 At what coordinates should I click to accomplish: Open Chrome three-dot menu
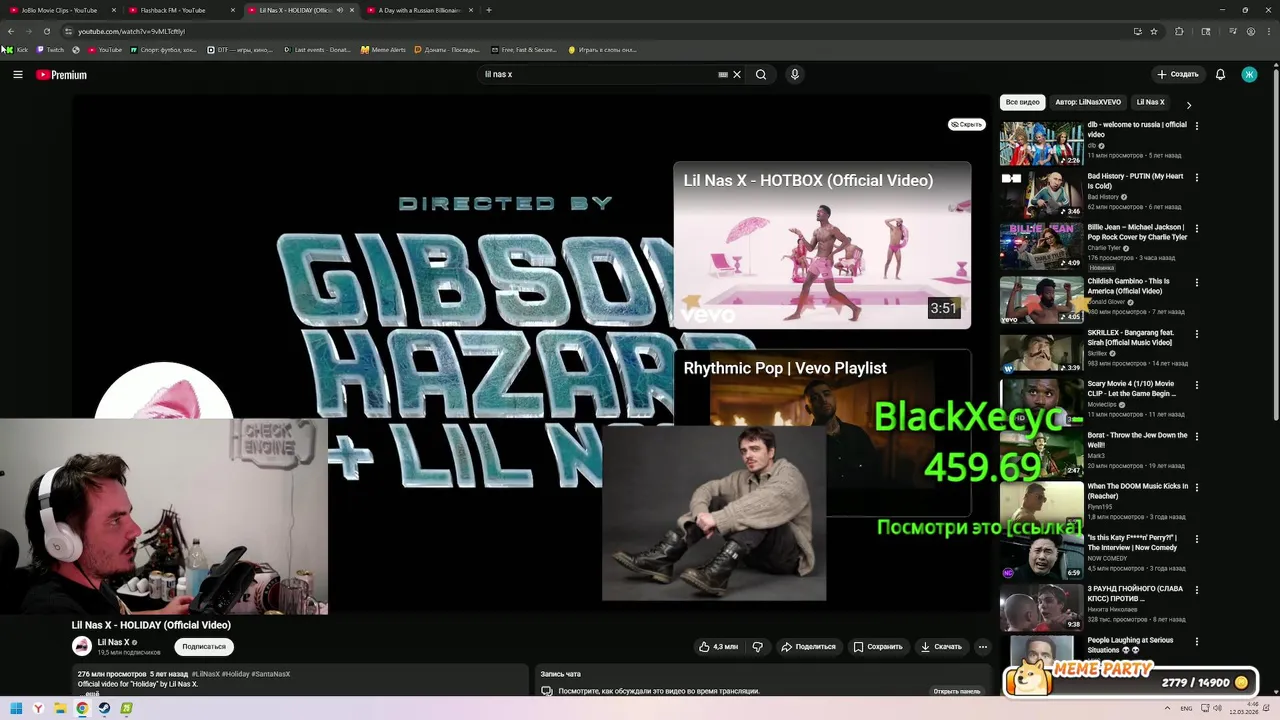click(x=1268, y=31)
